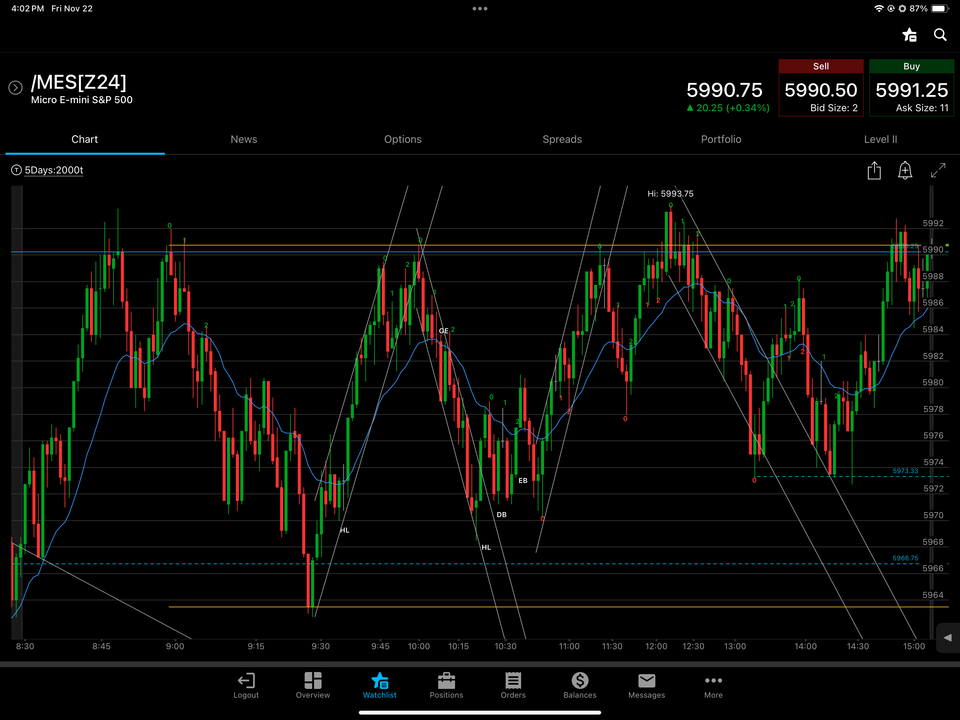The width and height of the screenshot is (960, 720).
Task: Tap the Hi: 5993.75 chart label
Action: (x=670, y=193)
